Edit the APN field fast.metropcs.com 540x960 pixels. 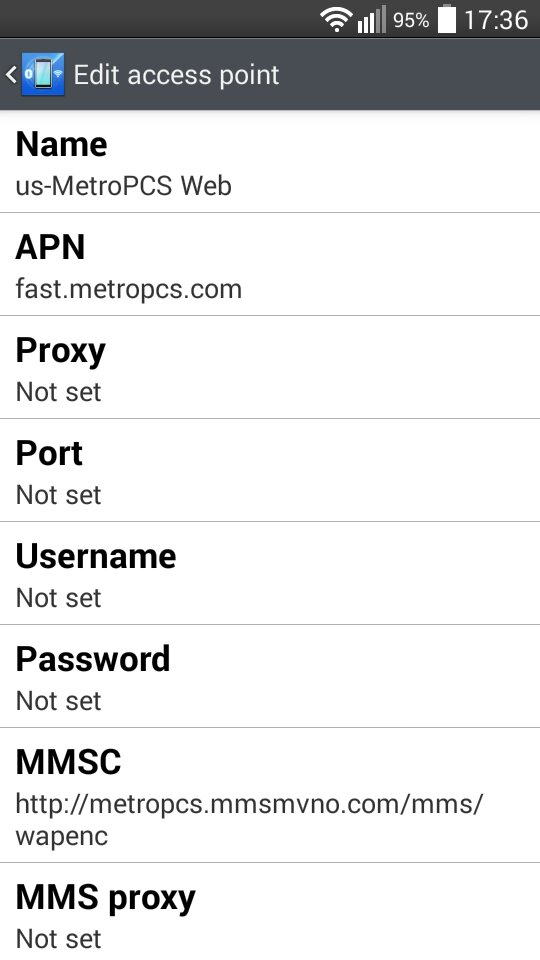270,265
